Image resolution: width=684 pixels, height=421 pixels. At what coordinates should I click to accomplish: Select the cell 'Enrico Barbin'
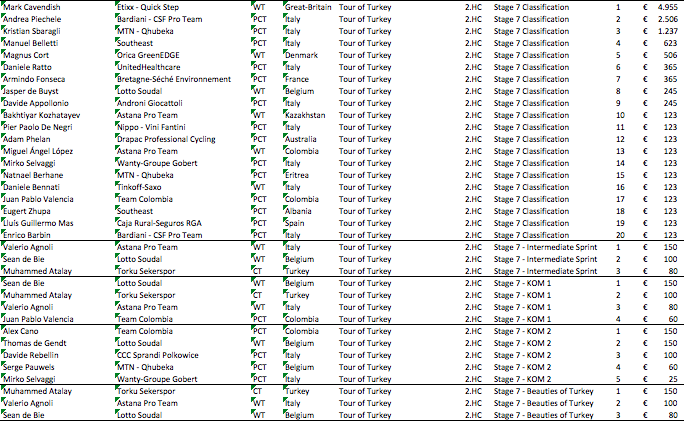tap(27, 235)
